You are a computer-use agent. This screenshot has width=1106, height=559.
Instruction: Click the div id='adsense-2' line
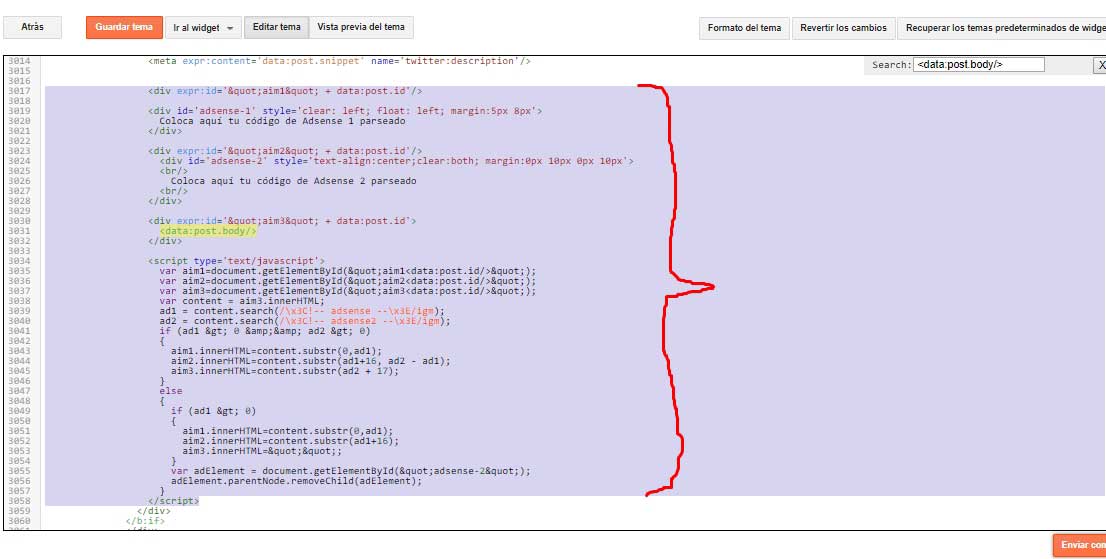coord(396,161)
